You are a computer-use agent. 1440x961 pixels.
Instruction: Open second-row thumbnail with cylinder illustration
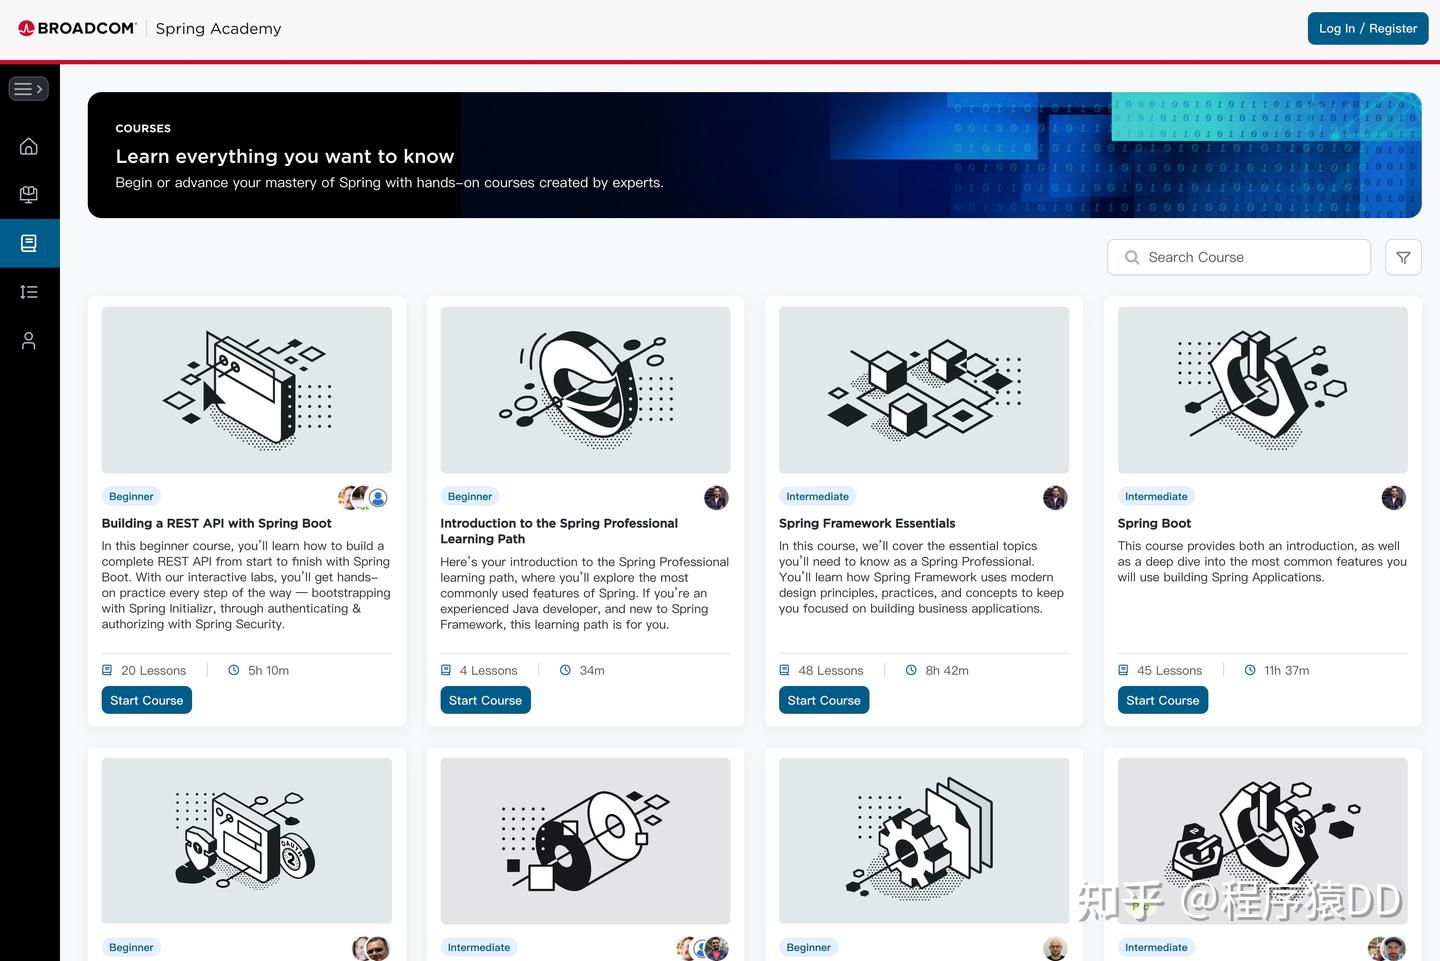coord(585,841)
